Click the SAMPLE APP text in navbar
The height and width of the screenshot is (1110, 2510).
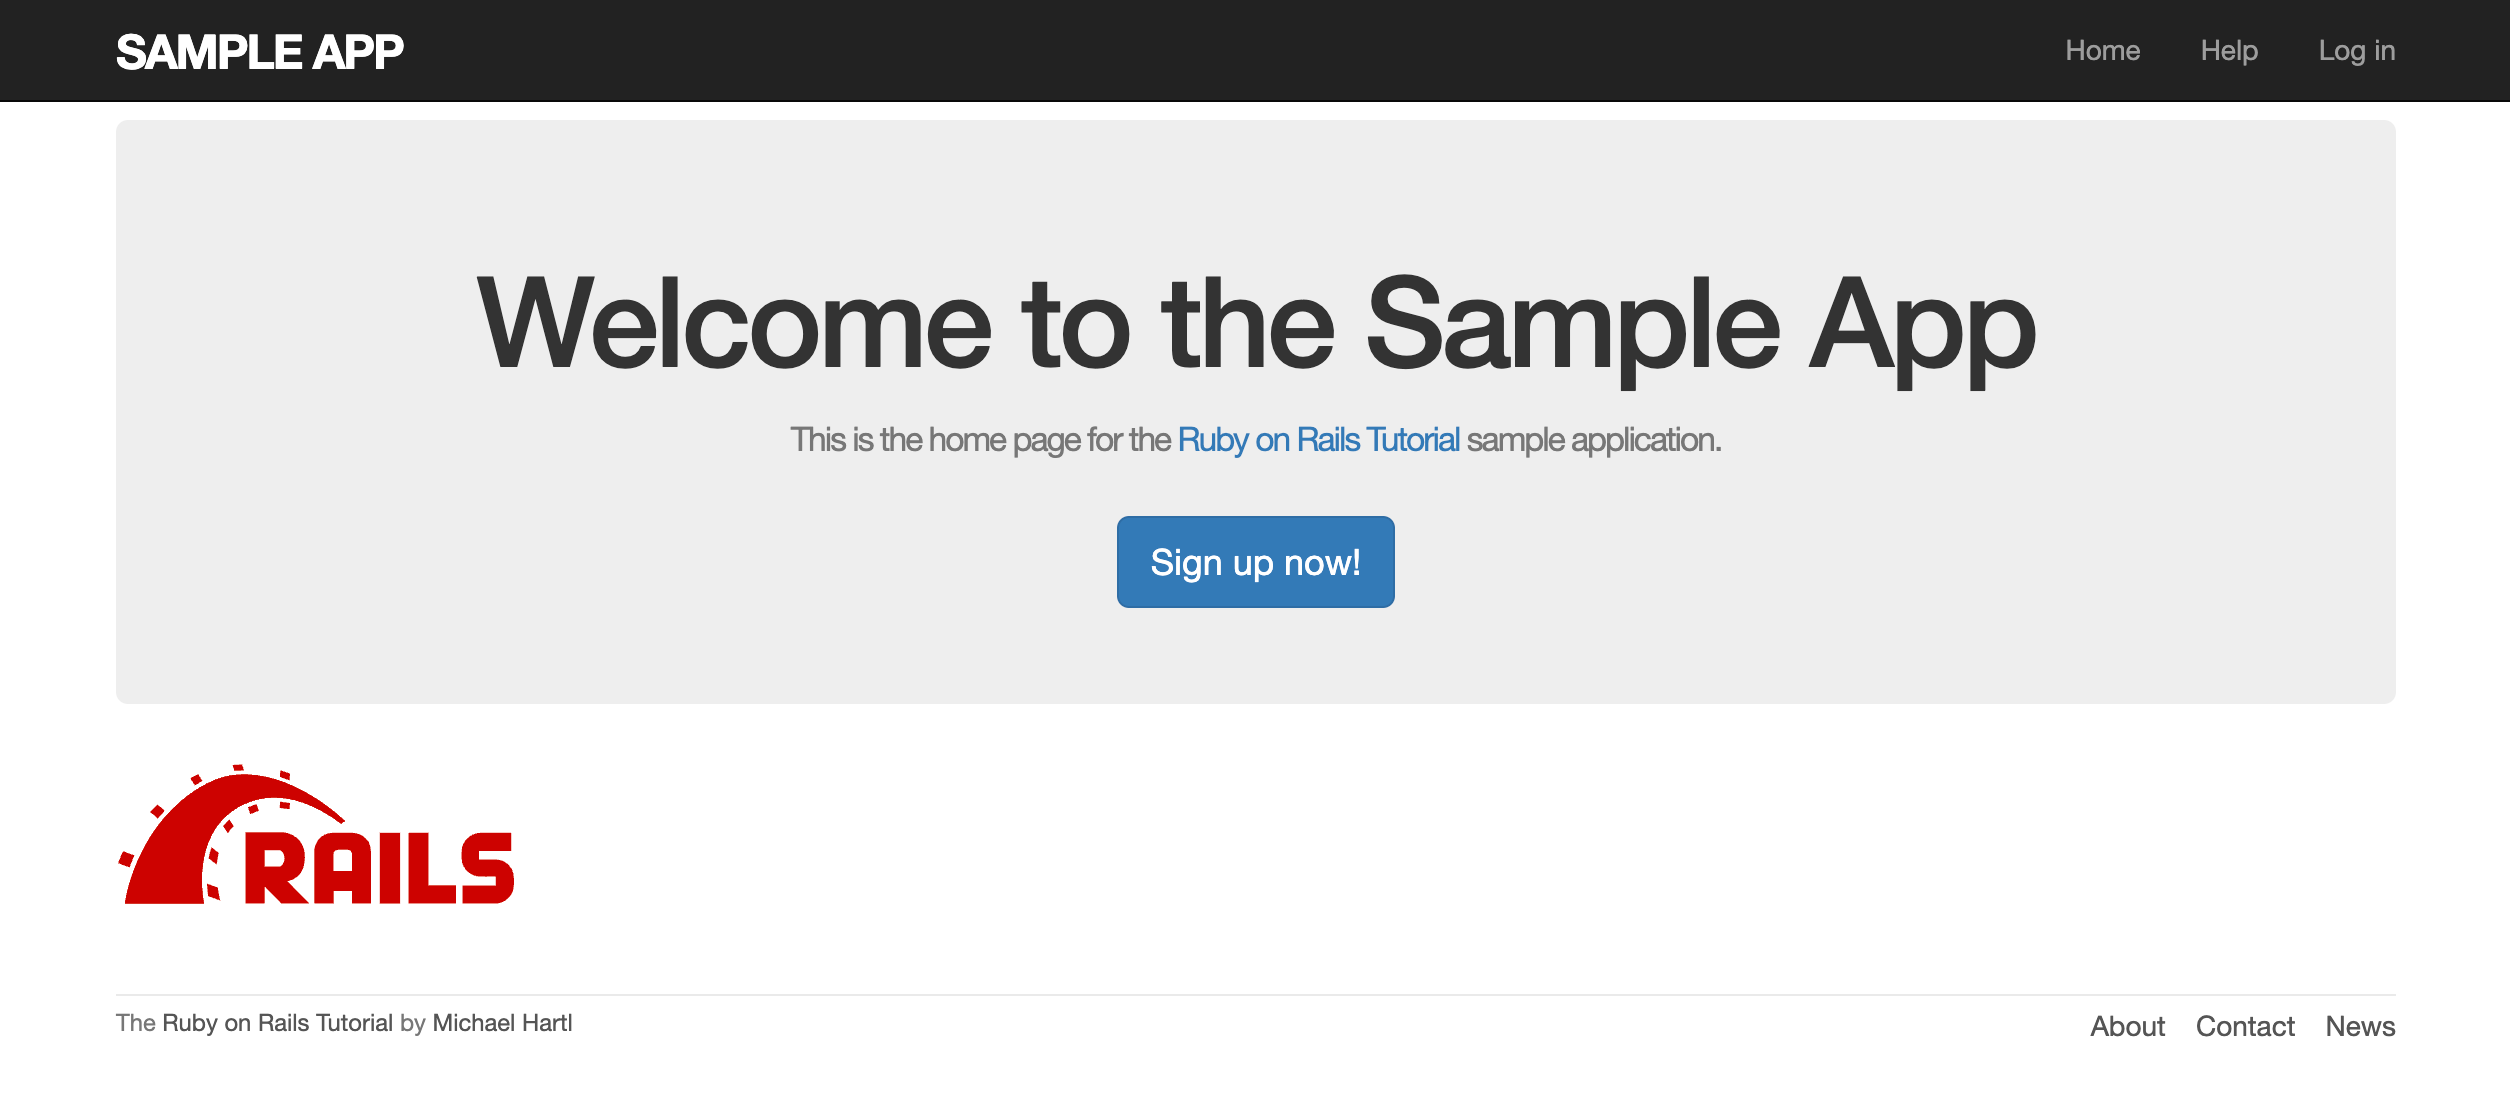(x=260, y=50)
